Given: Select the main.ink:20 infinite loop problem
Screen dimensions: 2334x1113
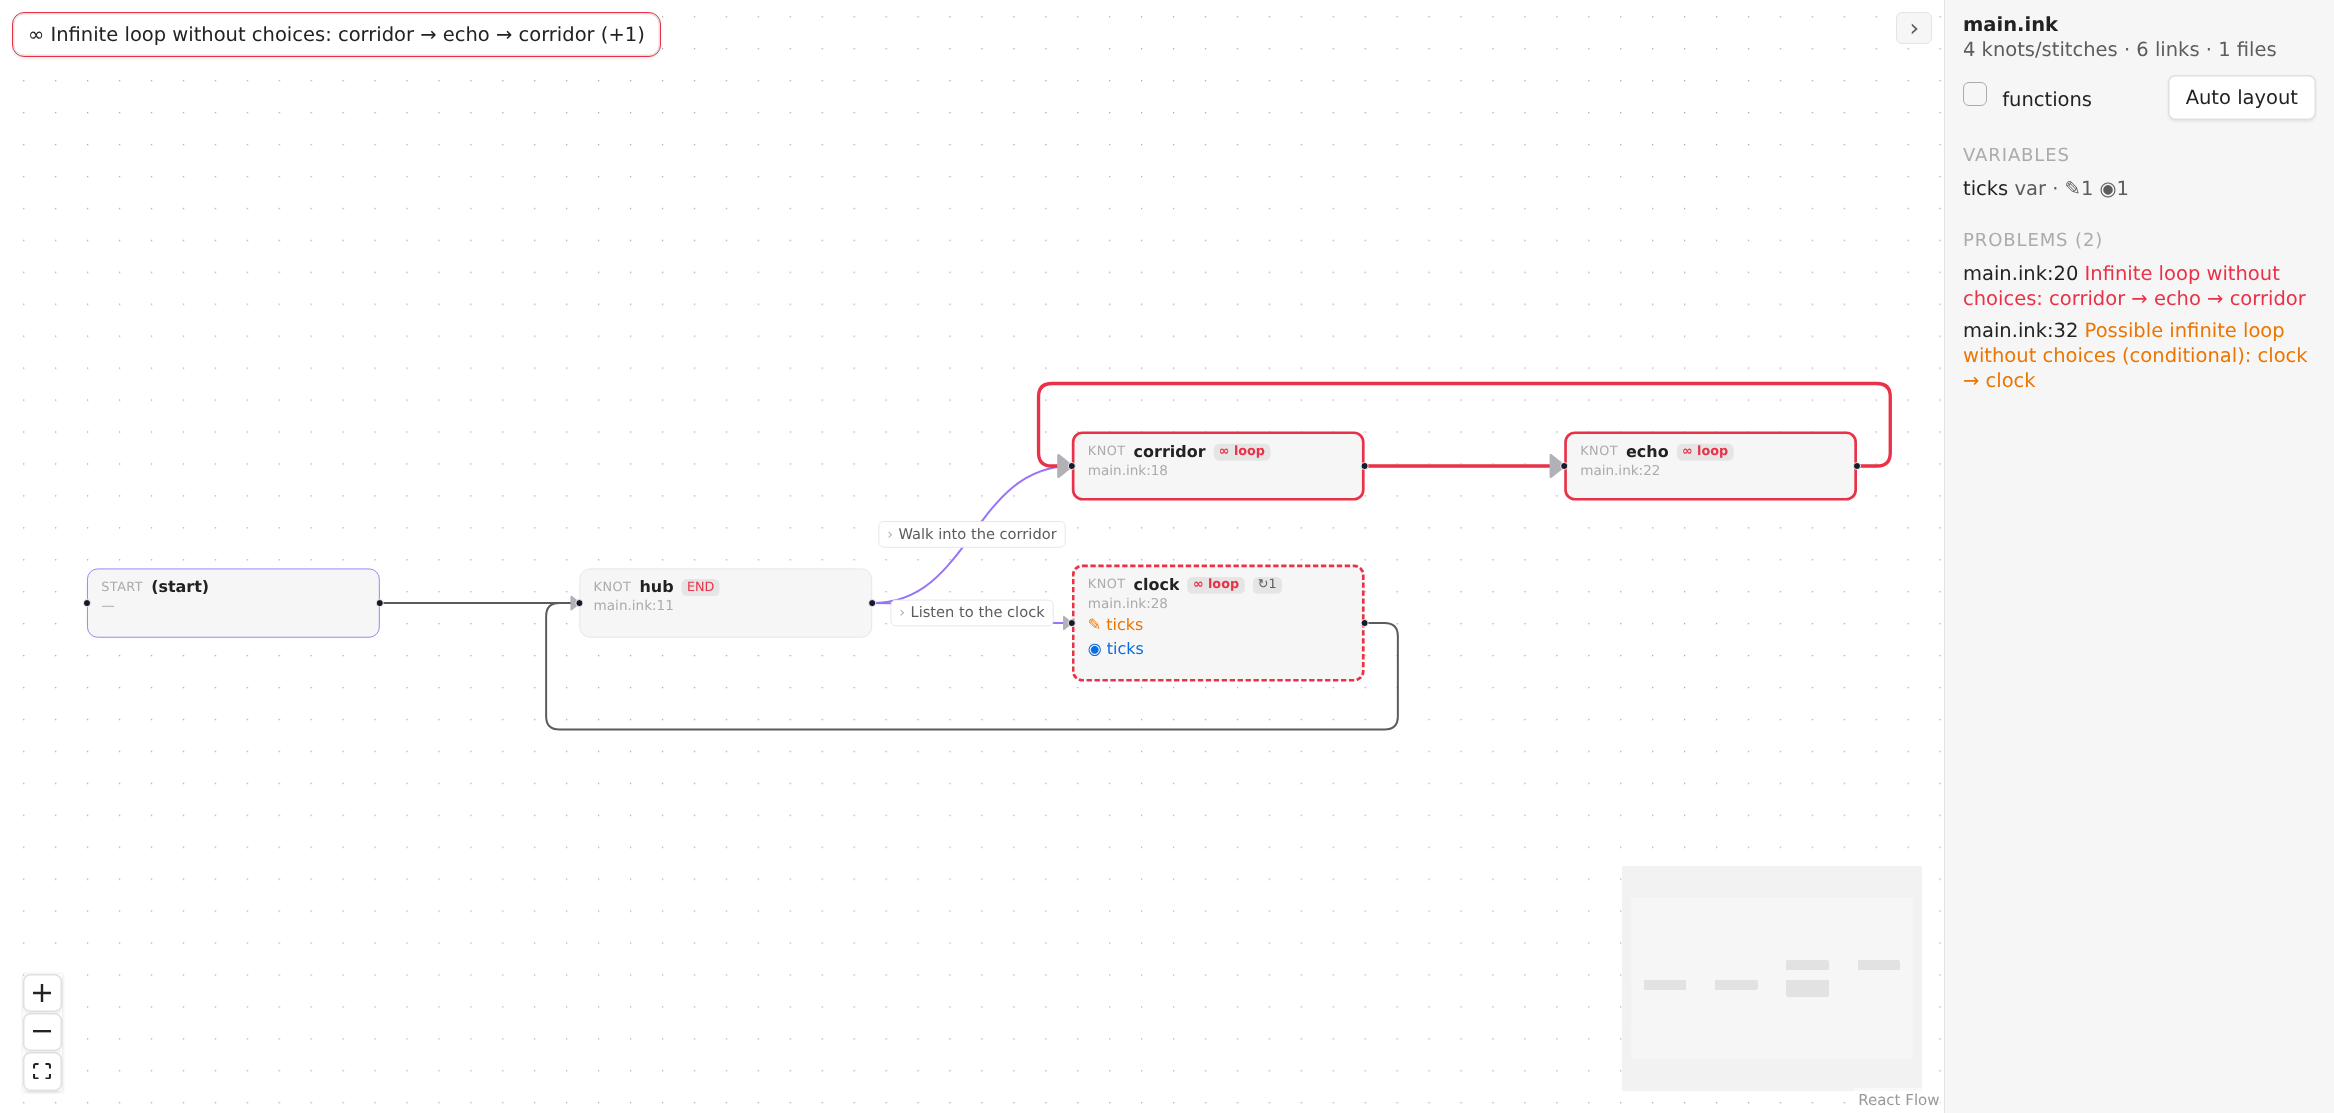Looking at the screenshot, I should coord(2134,286).
